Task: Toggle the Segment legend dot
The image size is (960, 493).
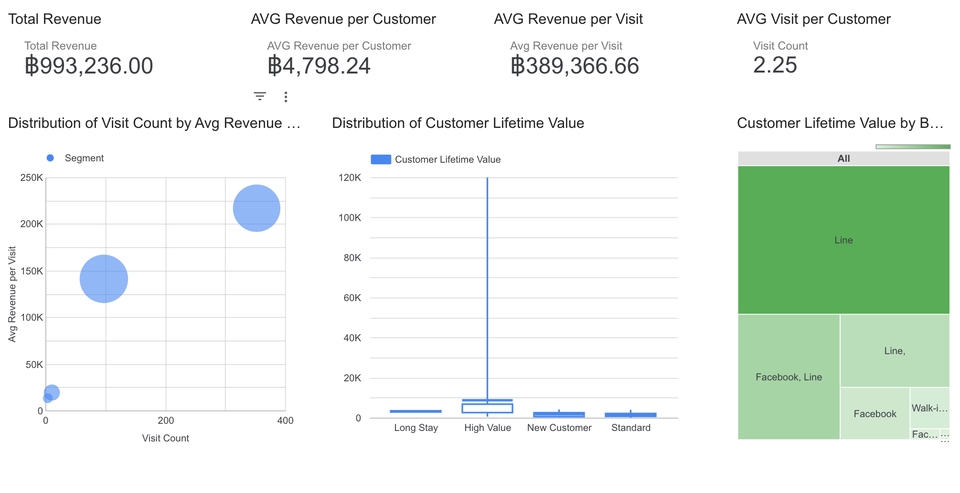Action: point(50,158)
